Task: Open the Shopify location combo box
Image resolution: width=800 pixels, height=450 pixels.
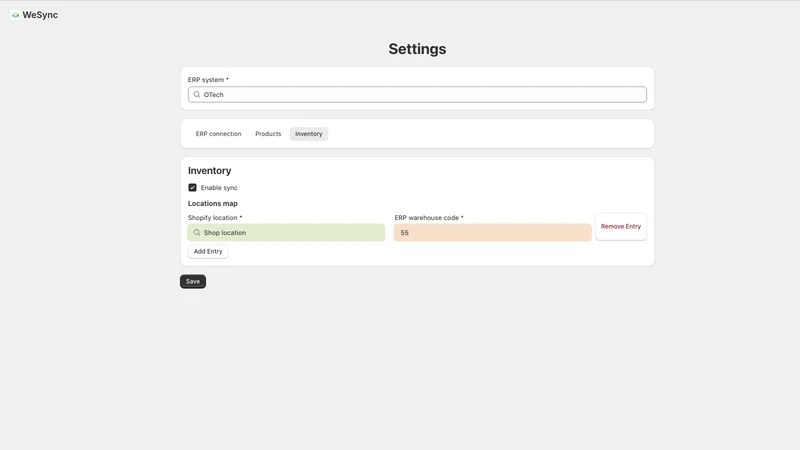Action: pyautogui.click(x=286, y=233)
